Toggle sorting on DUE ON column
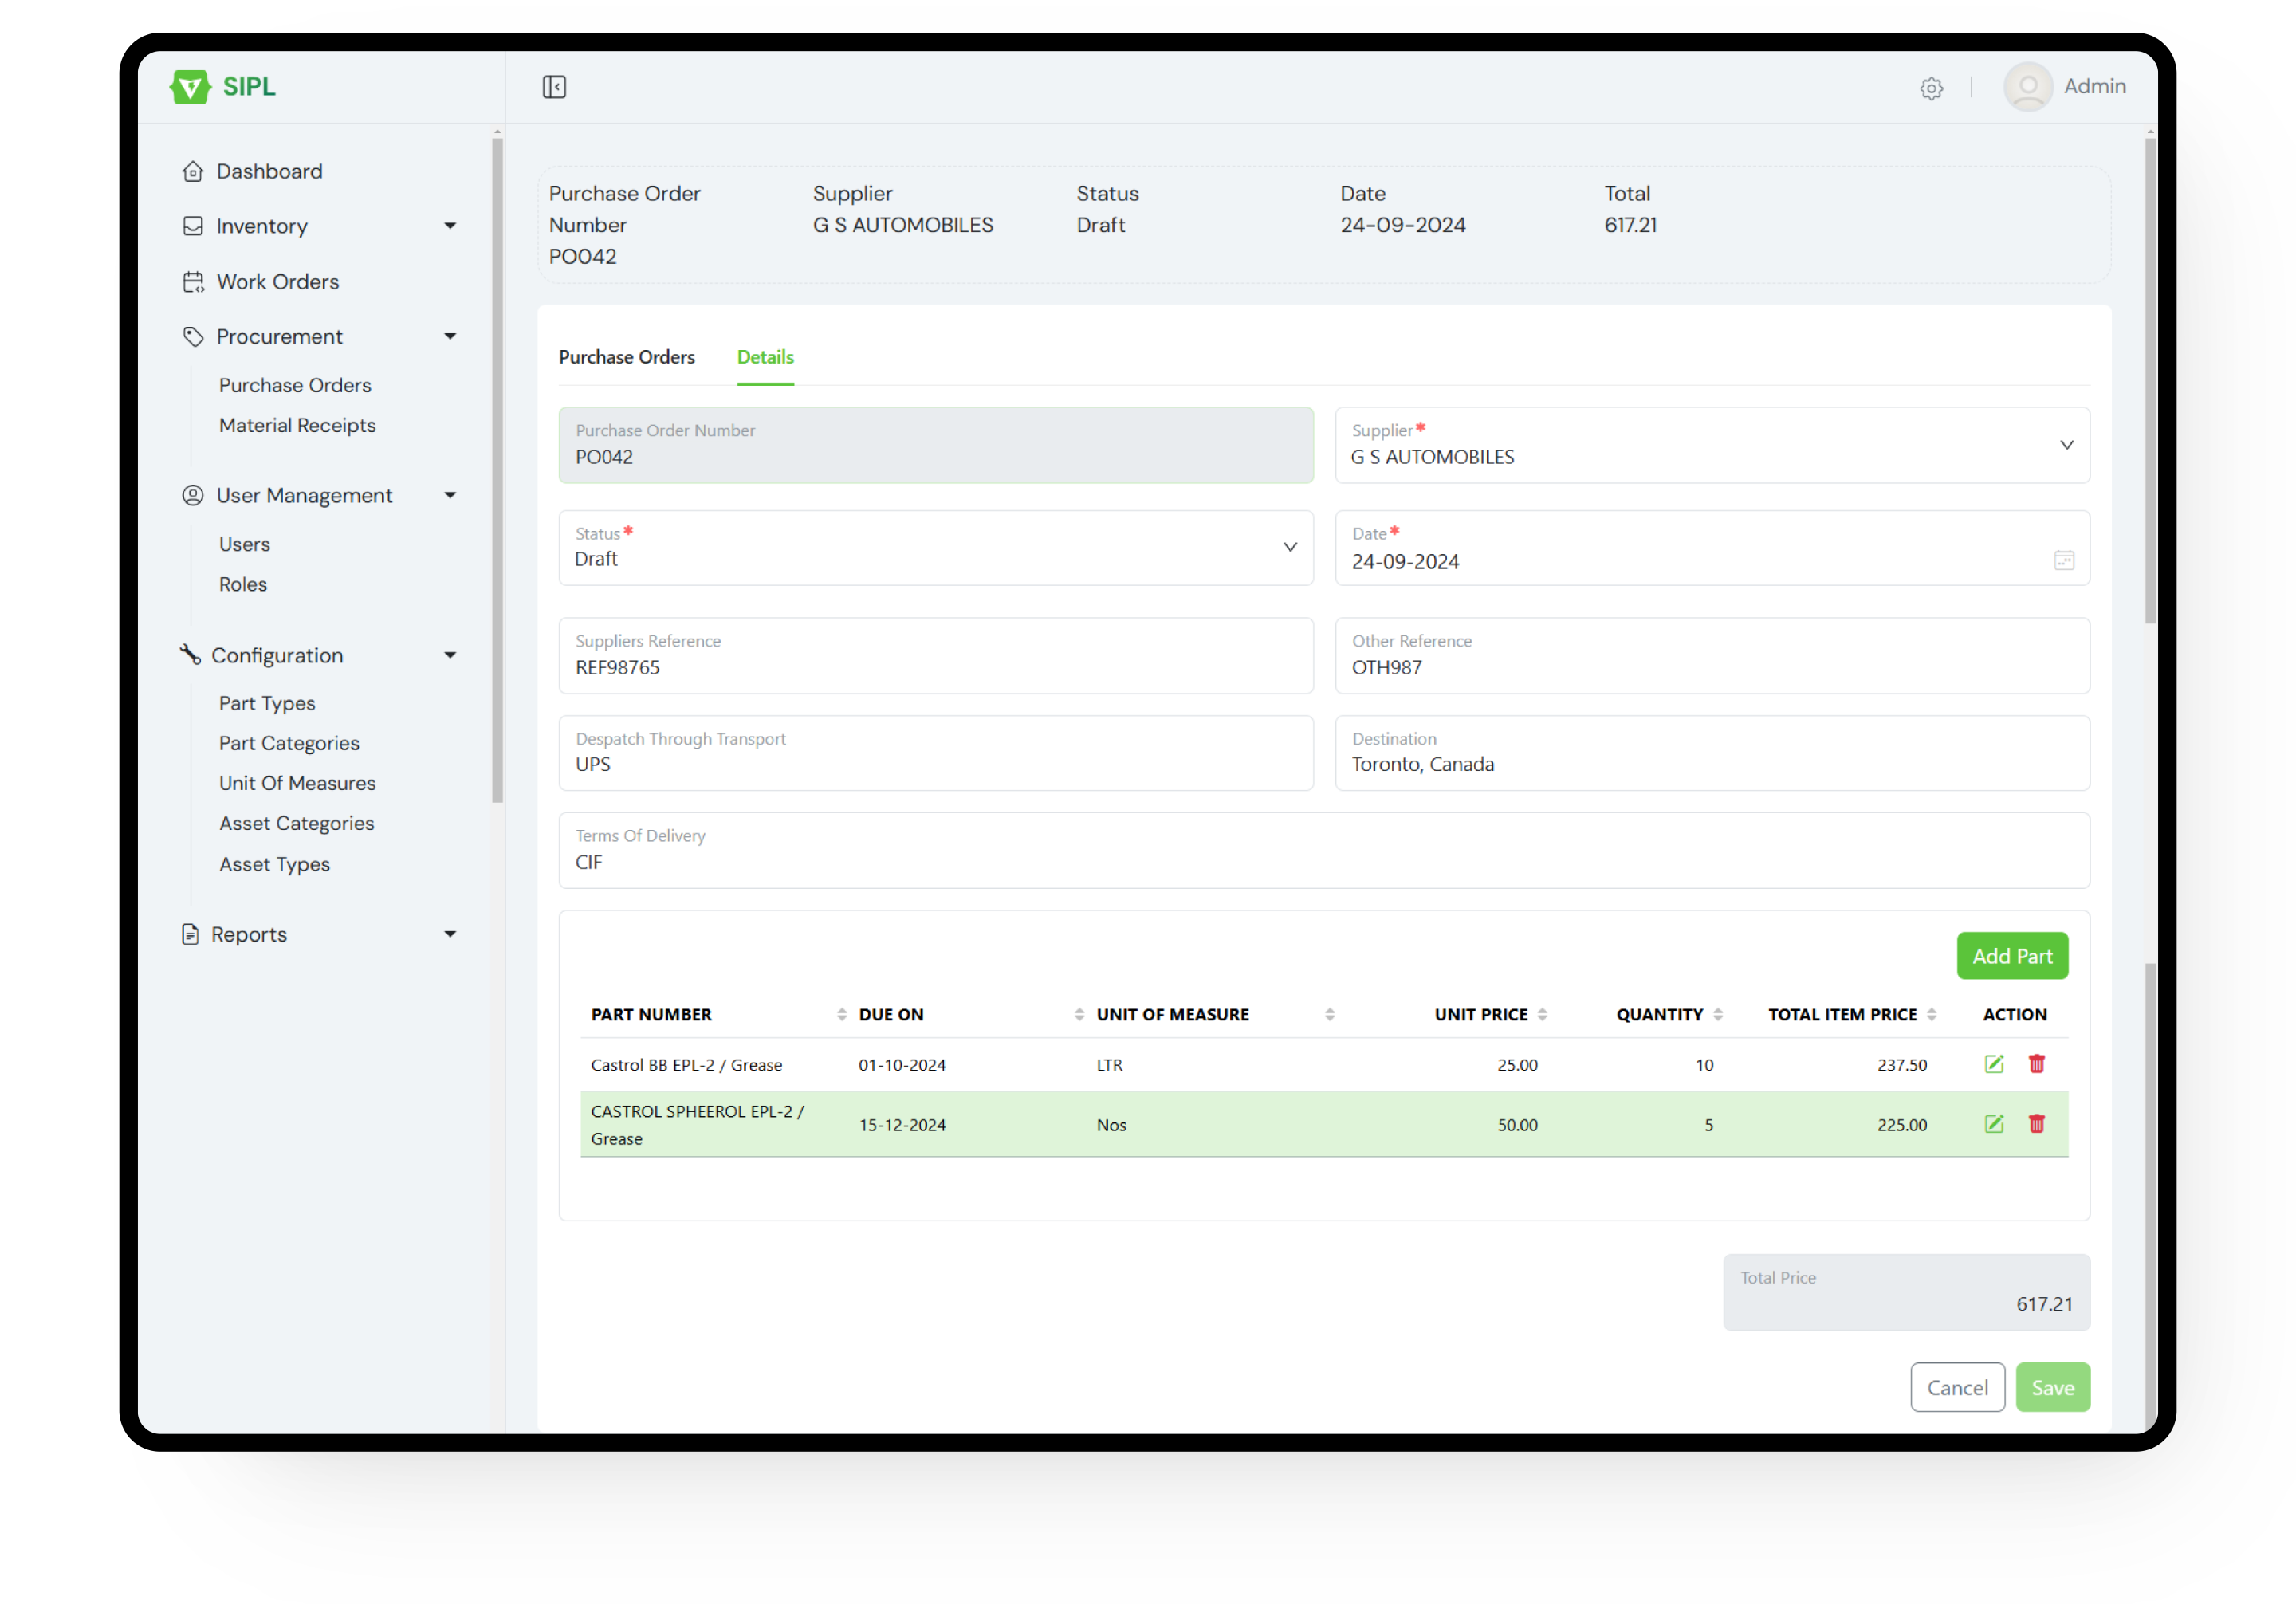 pos(1079,1013)
